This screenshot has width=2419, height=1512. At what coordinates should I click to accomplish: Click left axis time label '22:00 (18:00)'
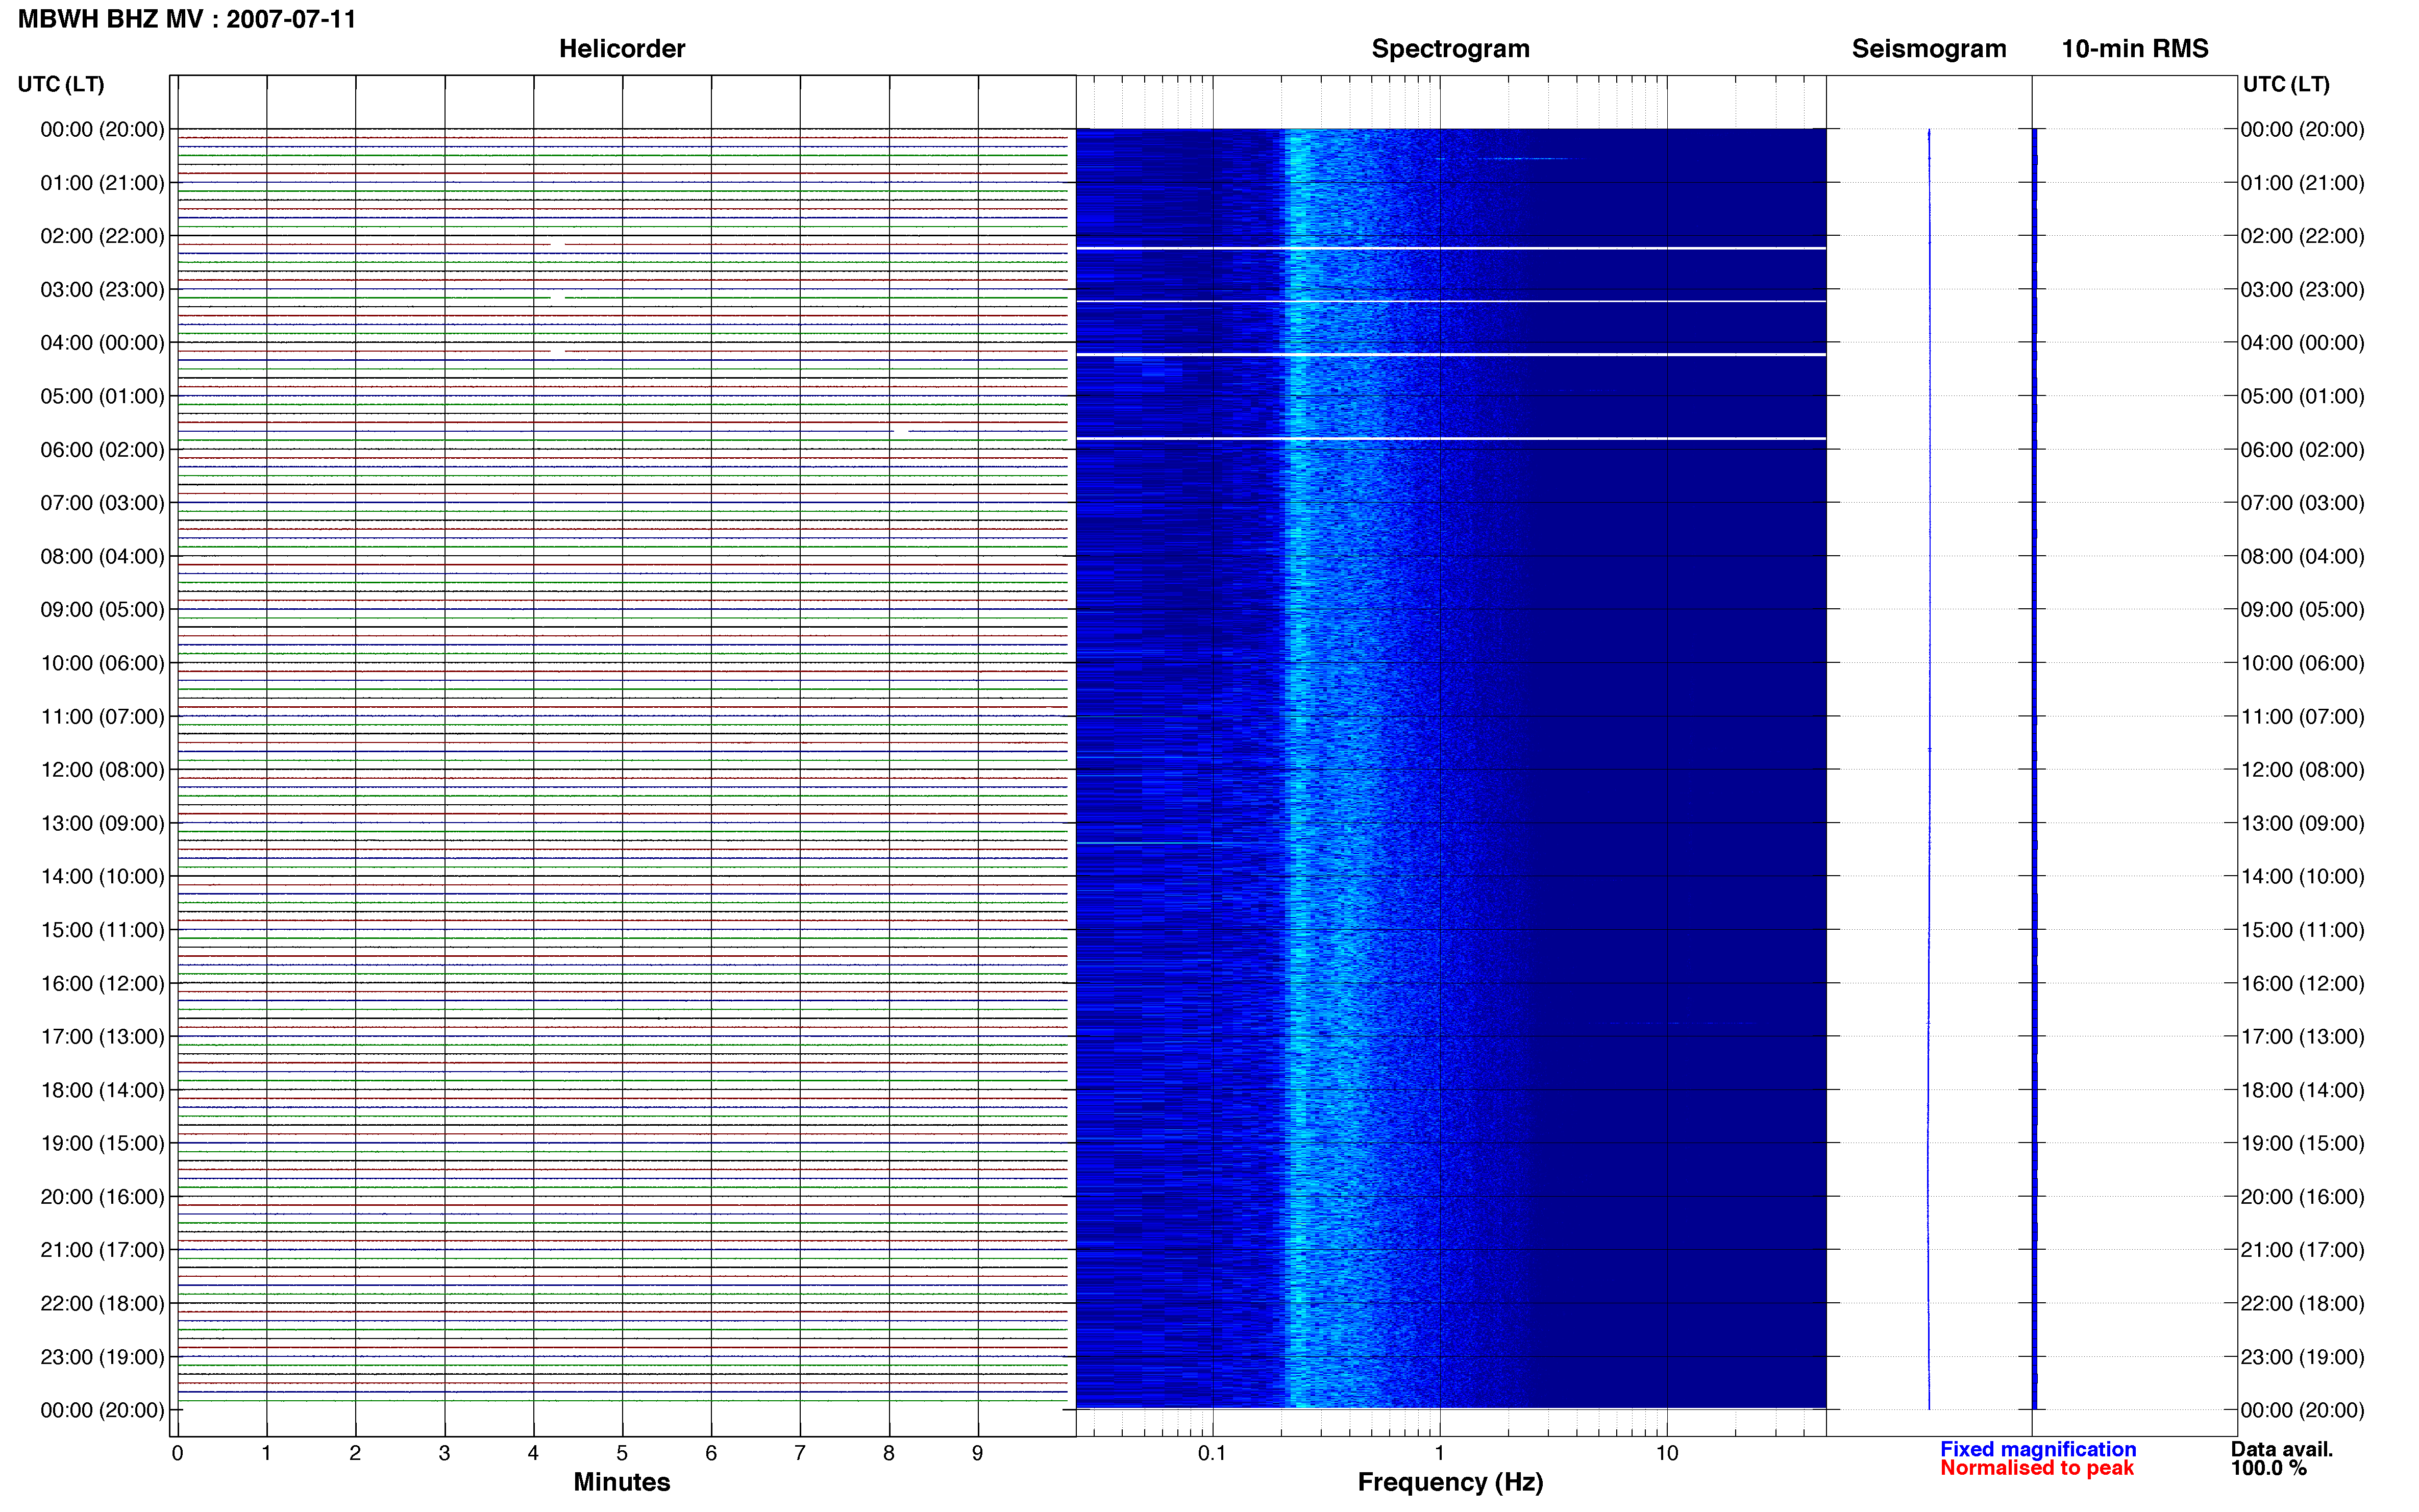pos(102,1303)
